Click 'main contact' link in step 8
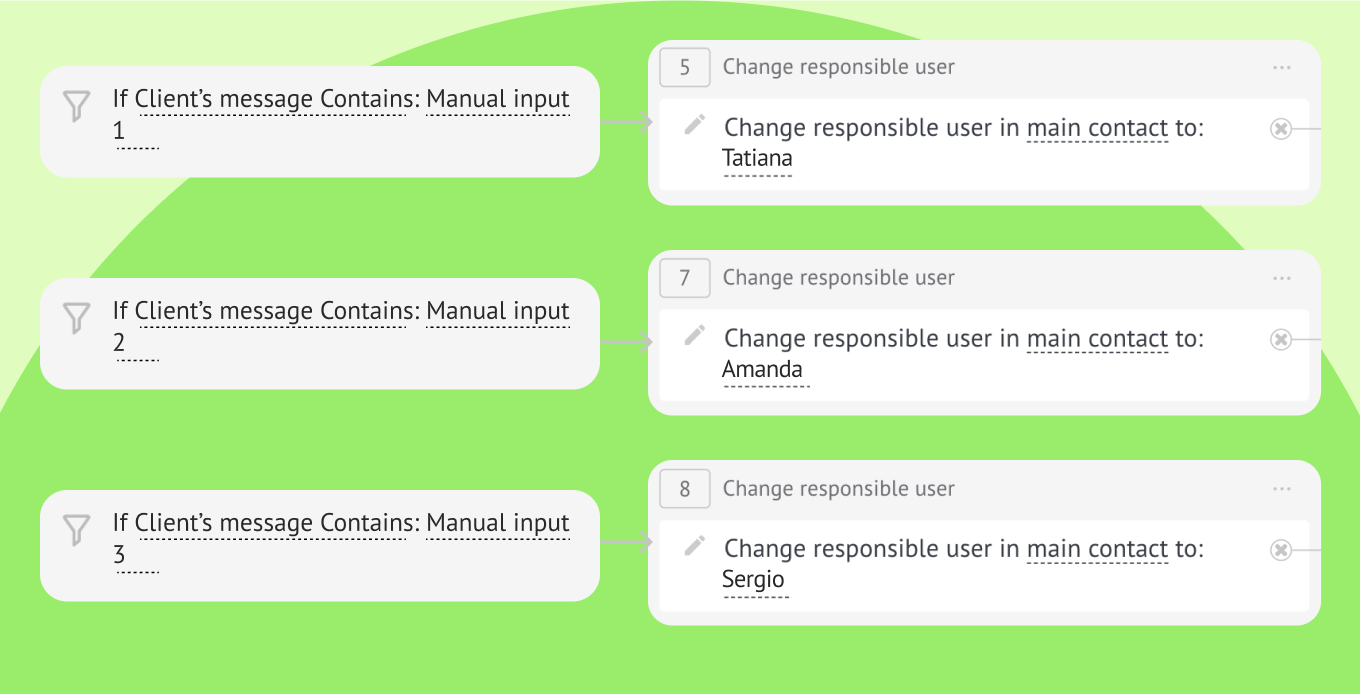This screenshot has height=694, width=1360. click(x=1097, y=549)
